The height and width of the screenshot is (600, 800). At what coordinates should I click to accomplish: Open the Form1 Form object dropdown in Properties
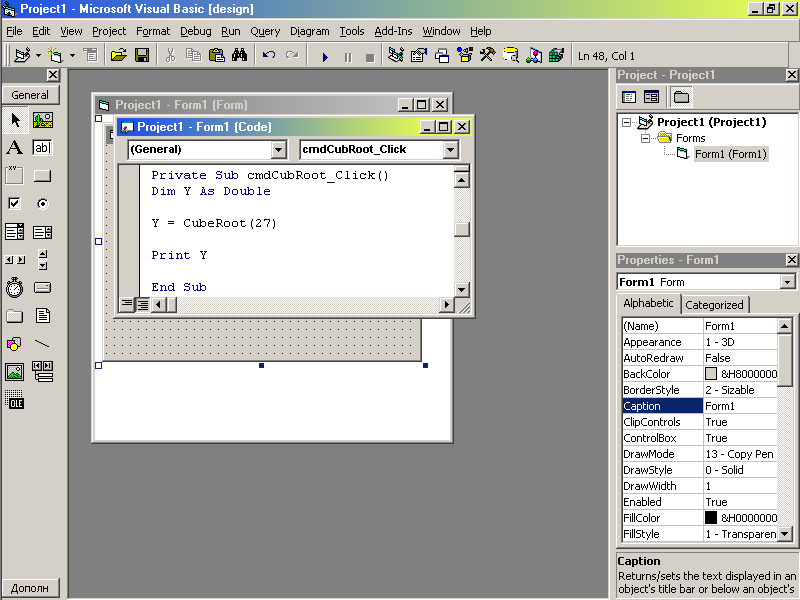coord(787,282)
